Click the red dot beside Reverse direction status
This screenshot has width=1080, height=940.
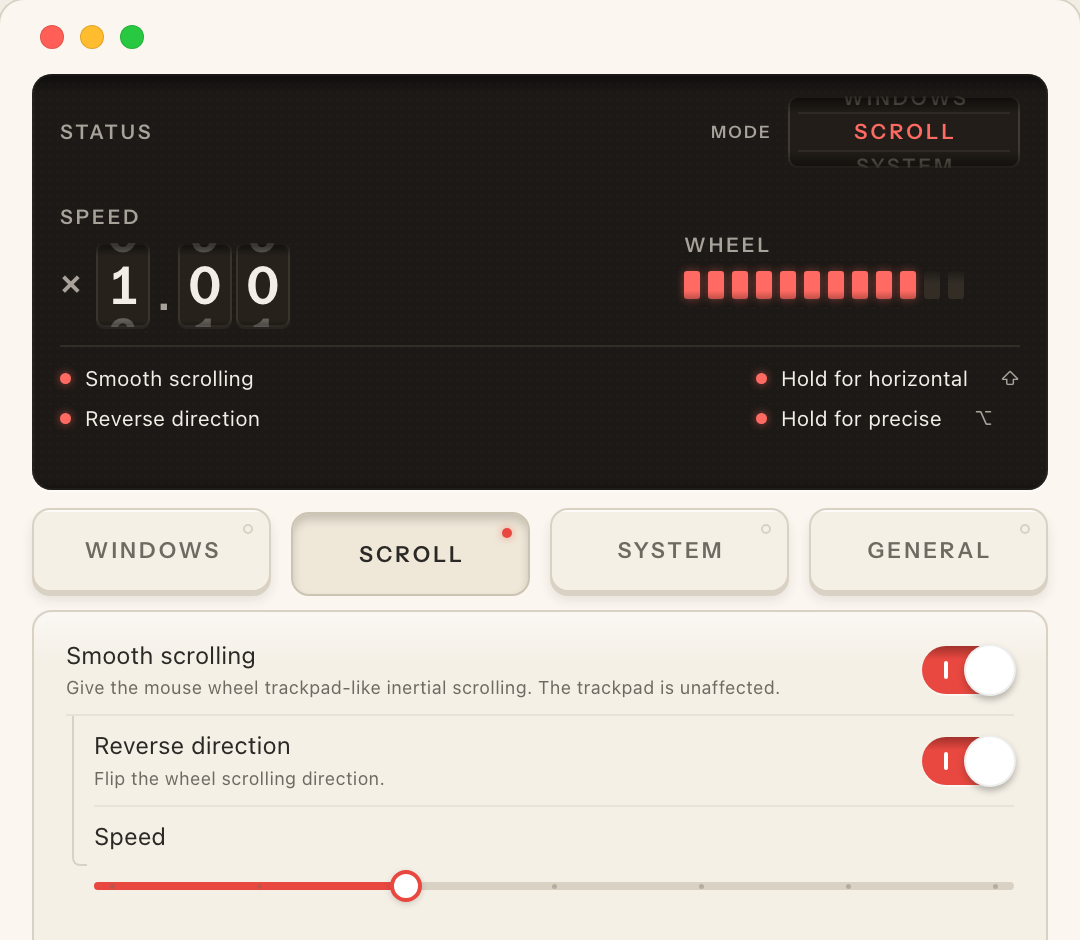65,418
